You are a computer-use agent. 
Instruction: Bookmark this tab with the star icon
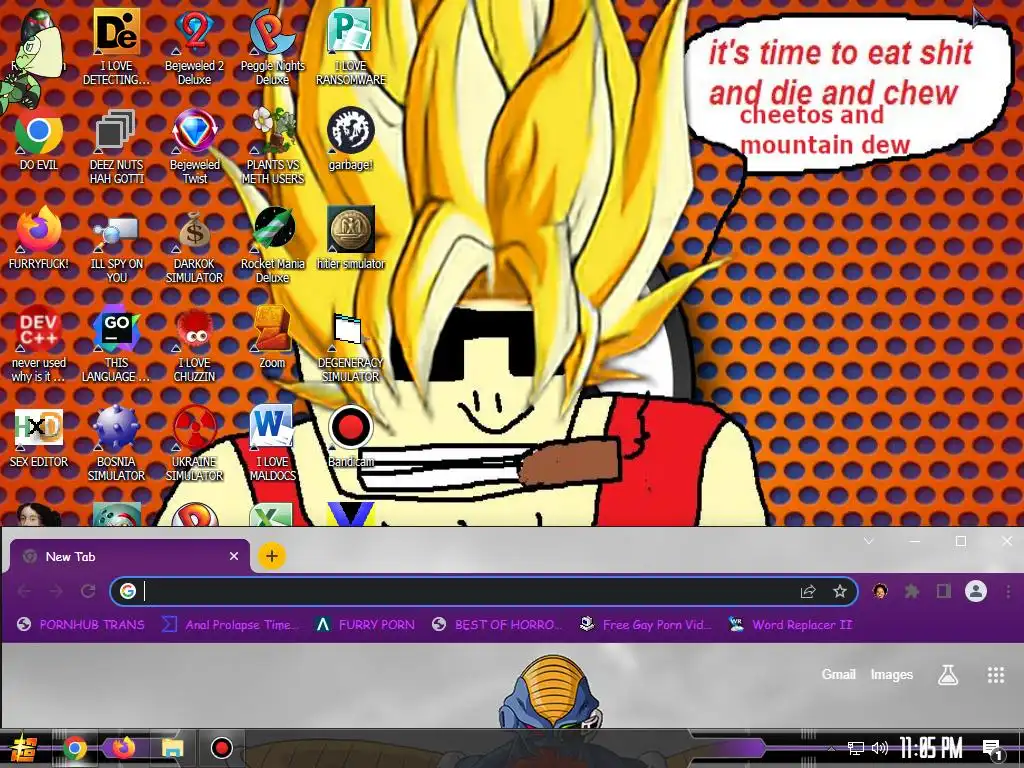tap(840, 592)
